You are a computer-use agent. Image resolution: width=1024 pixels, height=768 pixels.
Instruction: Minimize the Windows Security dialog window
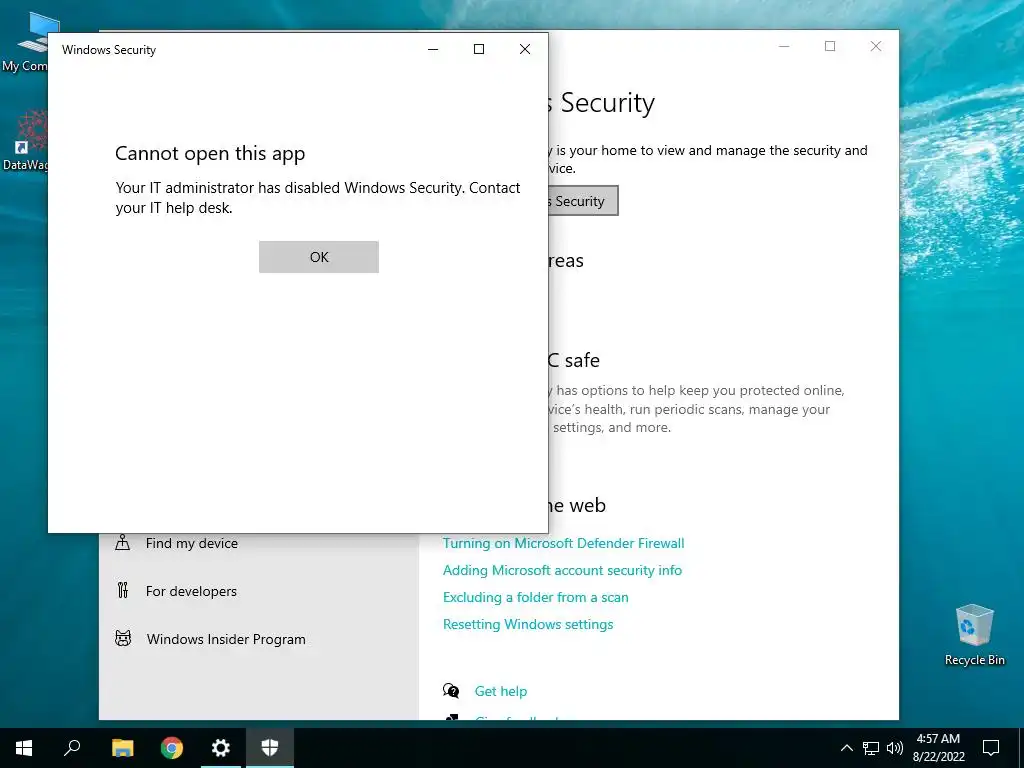point(433,49)
